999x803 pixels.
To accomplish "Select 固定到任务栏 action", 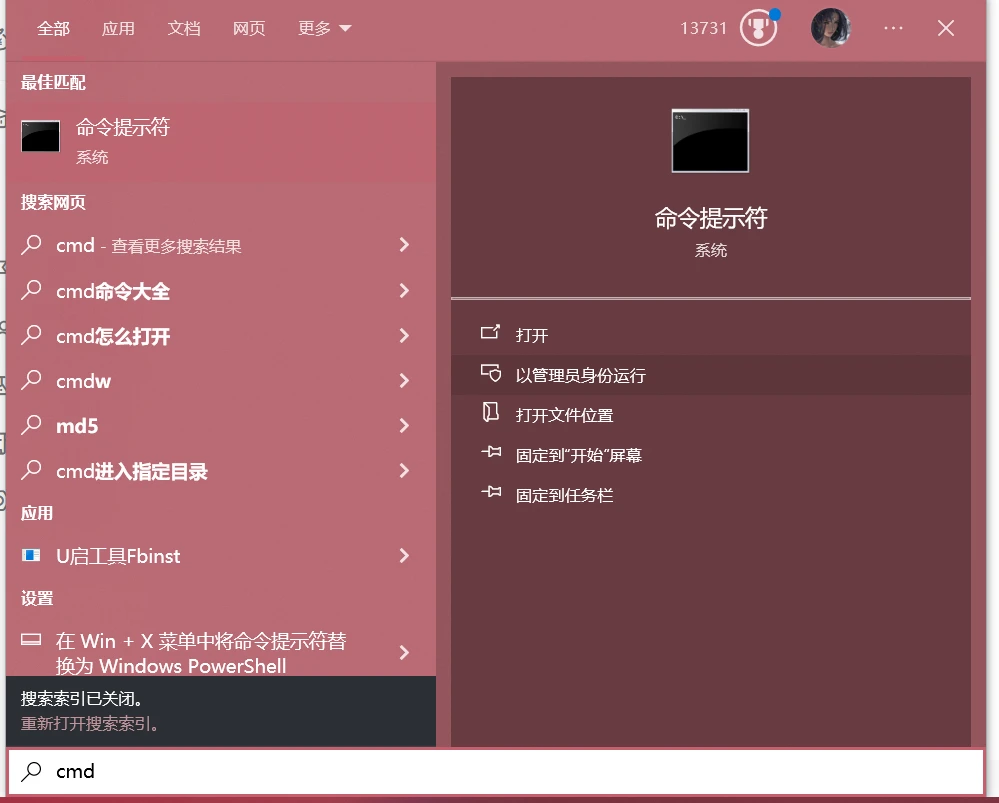I will pyautogui.click(x=710, y=495).
